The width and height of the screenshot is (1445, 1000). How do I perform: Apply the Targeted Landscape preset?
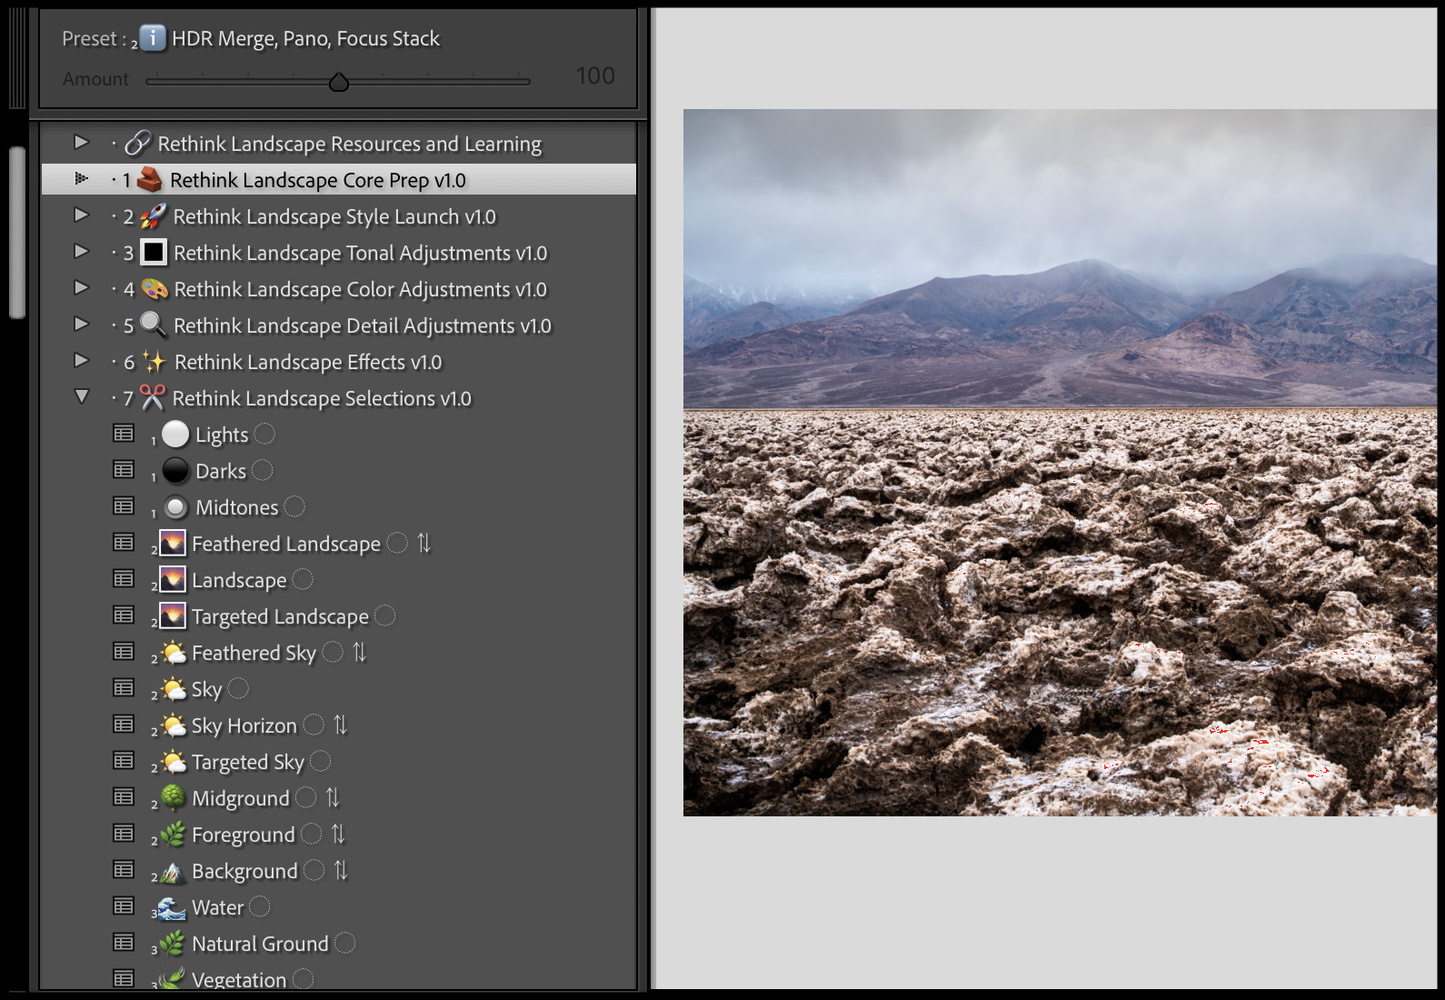(x=280, y=617)
